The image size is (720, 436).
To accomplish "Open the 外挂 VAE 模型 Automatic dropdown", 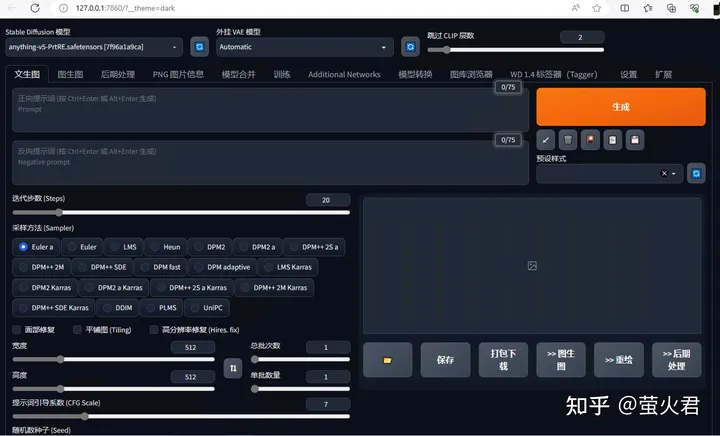I will point(304,47).
